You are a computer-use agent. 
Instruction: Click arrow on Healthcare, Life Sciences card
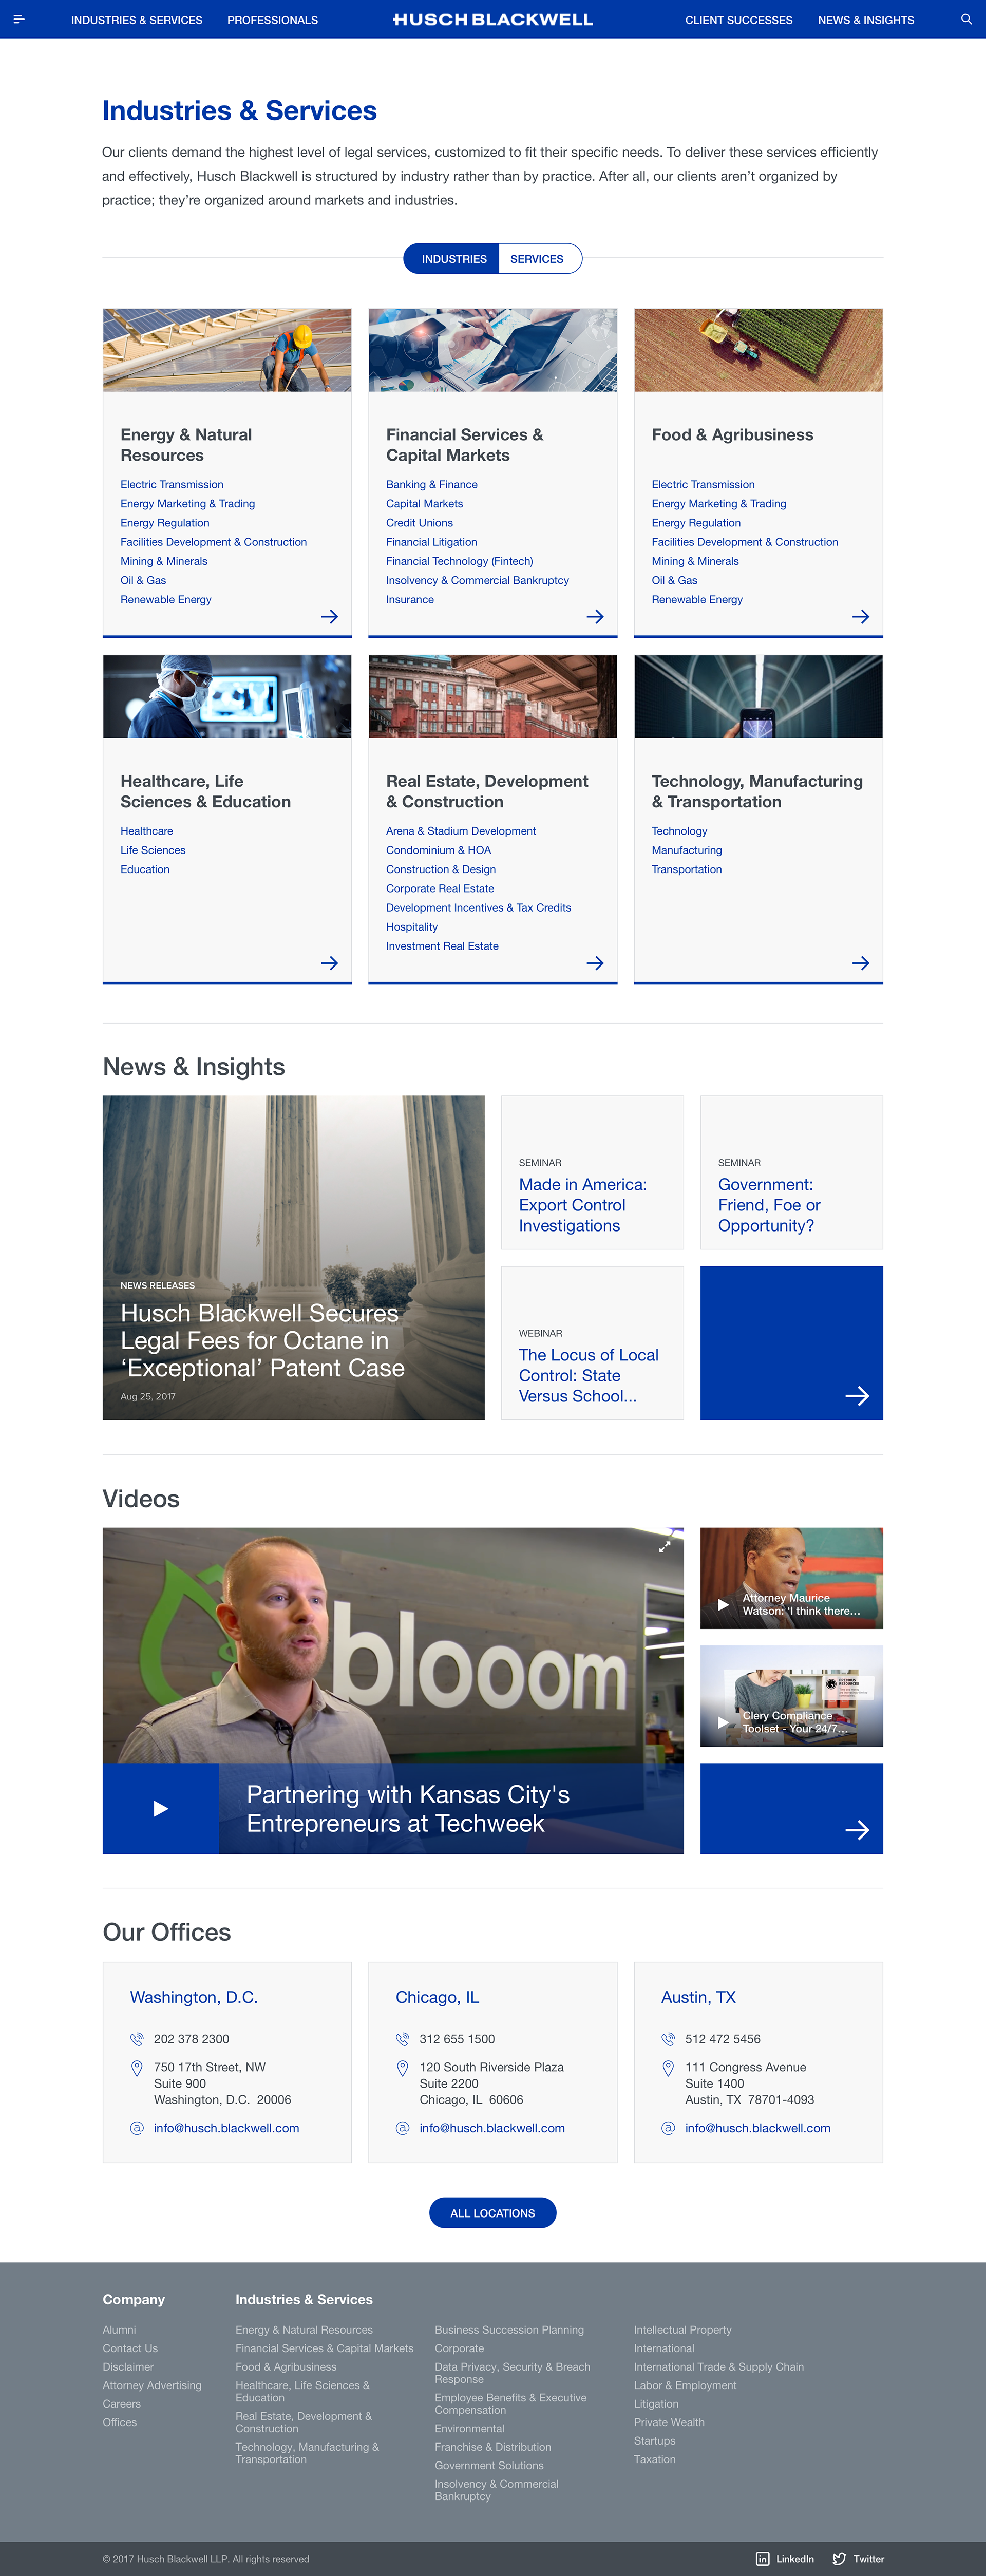pos(329,963)
